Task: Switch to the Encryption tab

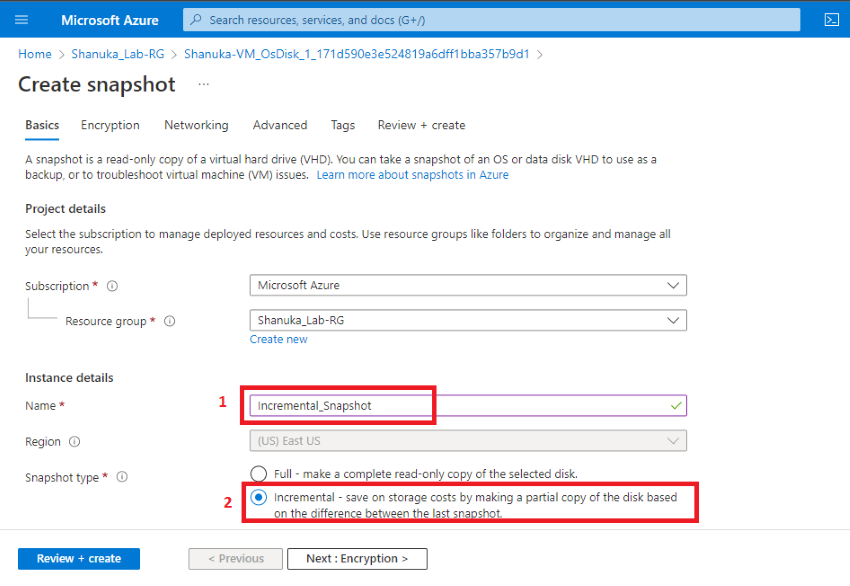Action: [110, 125]
